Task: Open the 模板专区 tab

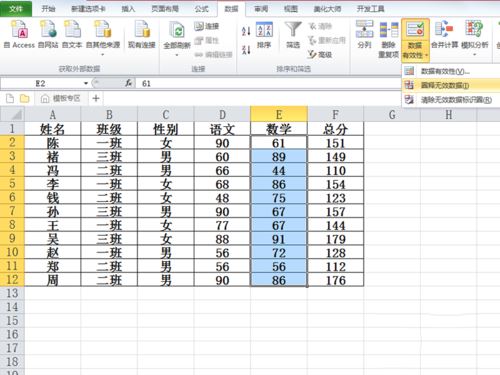Action: tap(61, 98)
